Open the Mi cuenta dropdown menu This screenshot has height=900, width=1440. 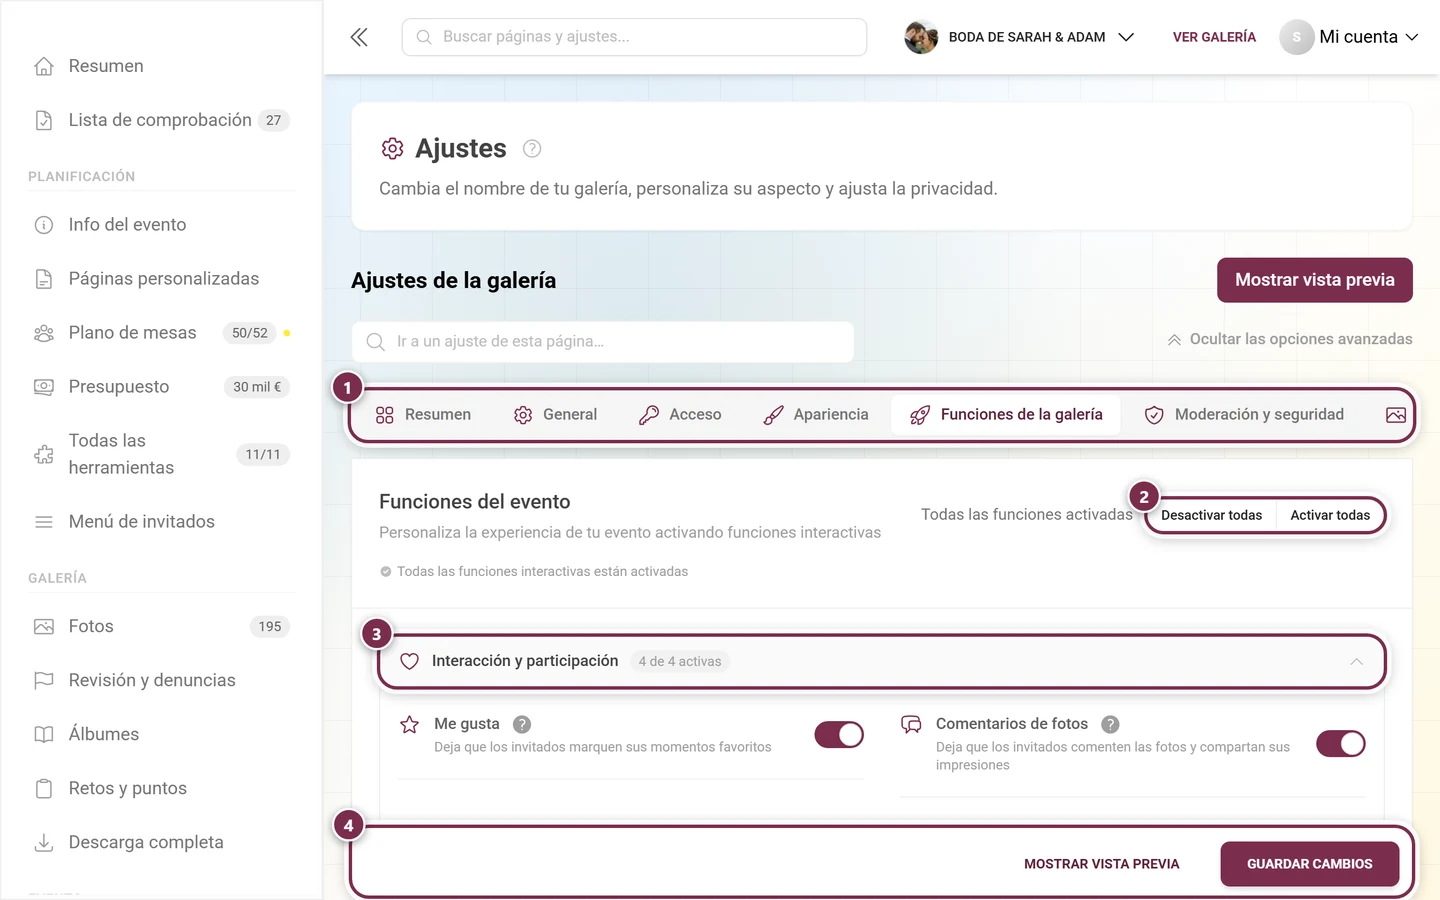tap(1350, 37)
